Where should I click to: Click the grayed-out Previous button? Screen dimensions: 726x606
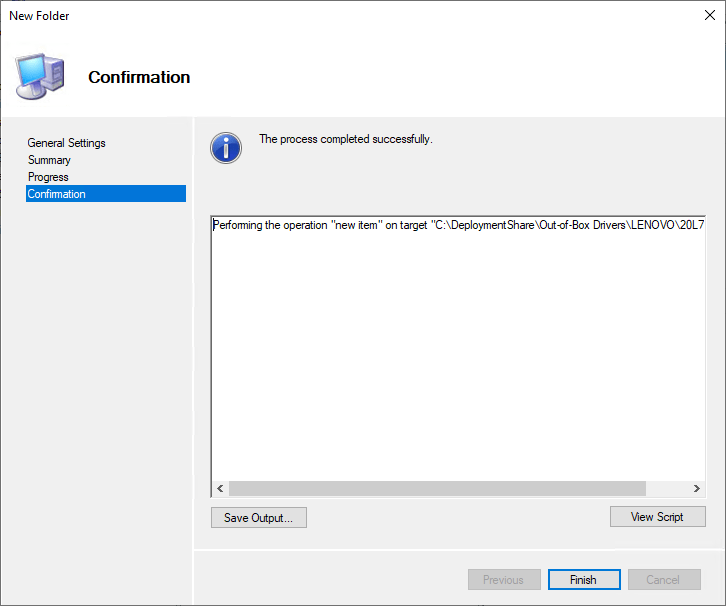click(x=503, y=580)
